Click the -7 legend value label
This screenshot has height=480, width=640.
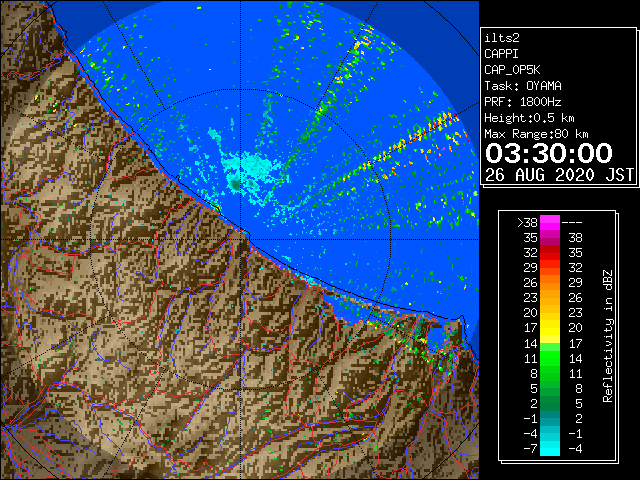530,449
